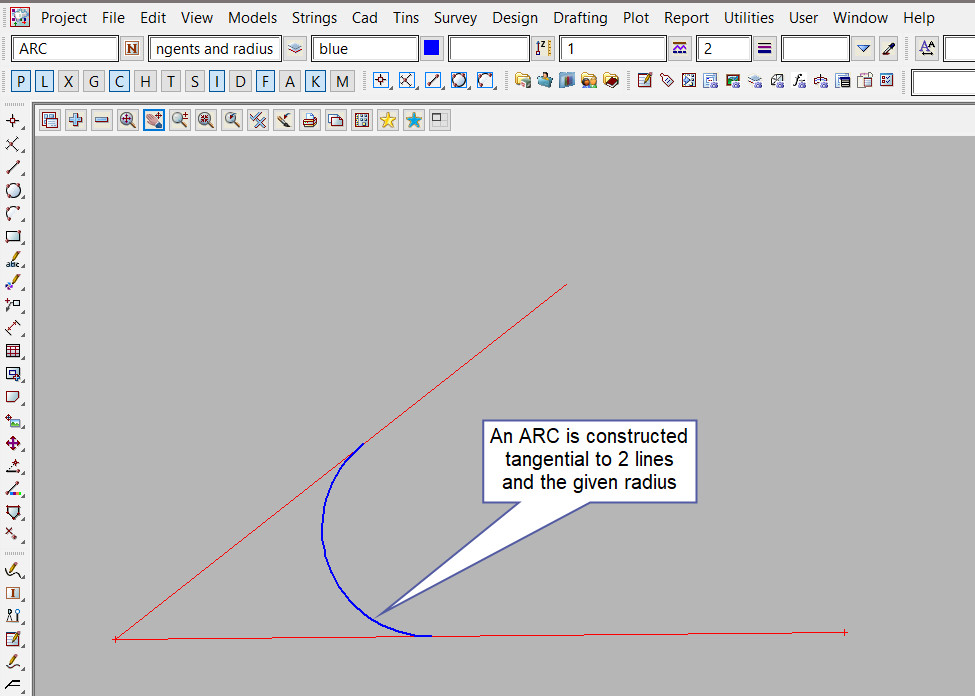Click the rectangle tool in left toolbar

[13, 237]
